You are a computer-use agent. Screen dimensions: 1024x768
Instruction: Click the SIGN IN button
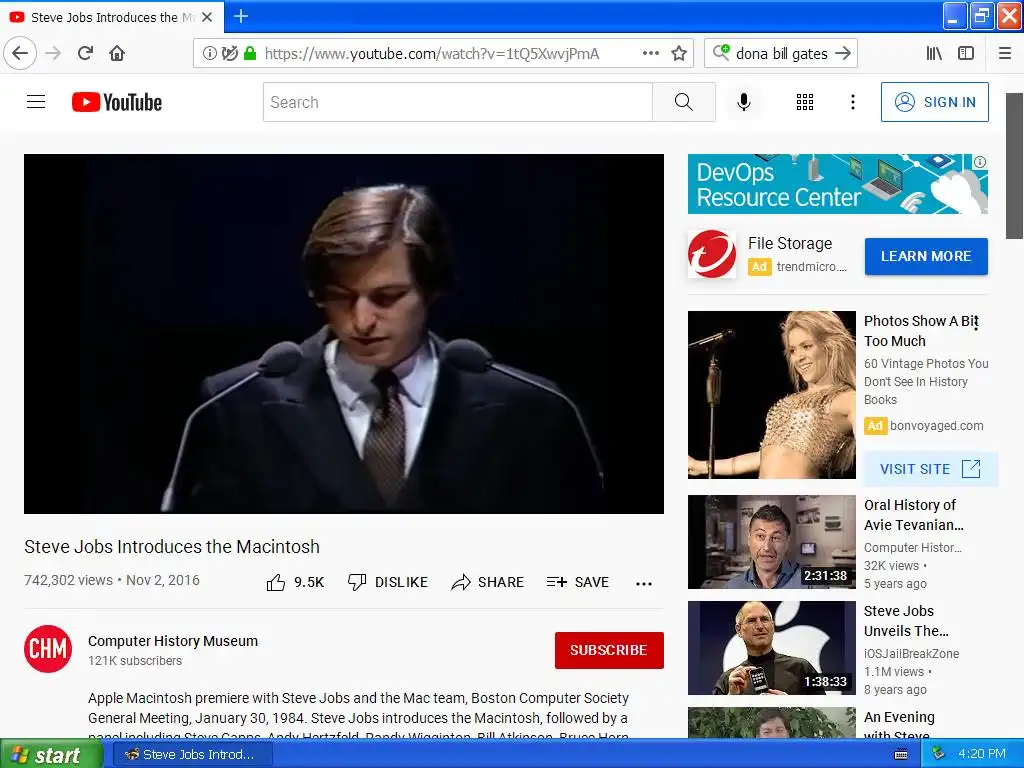point(935,102)
